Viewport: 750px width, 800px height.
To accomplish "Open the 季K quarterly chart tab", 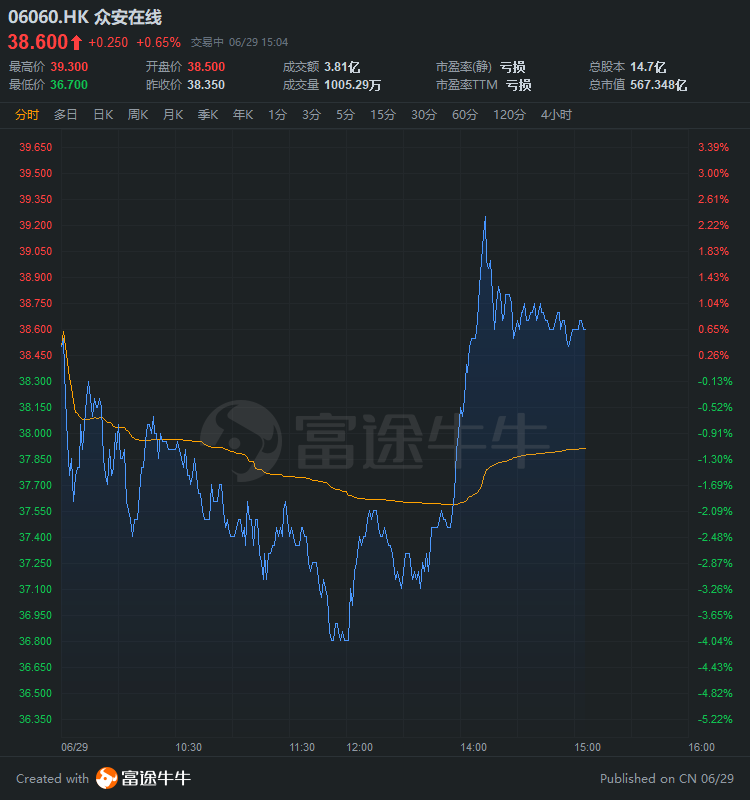I will pyautogui.click(x=208, y=115).
